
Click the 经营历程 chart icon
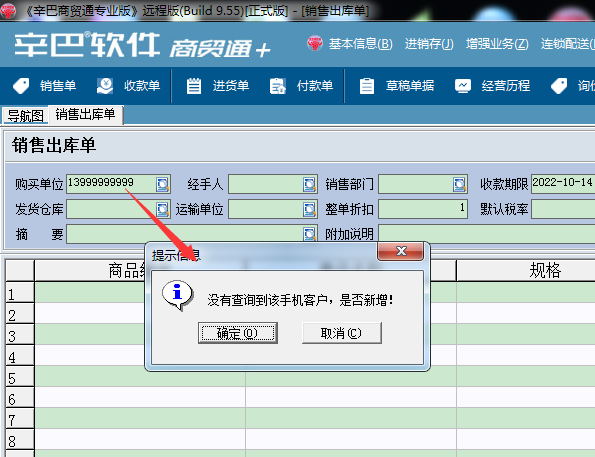click(463, 86)
